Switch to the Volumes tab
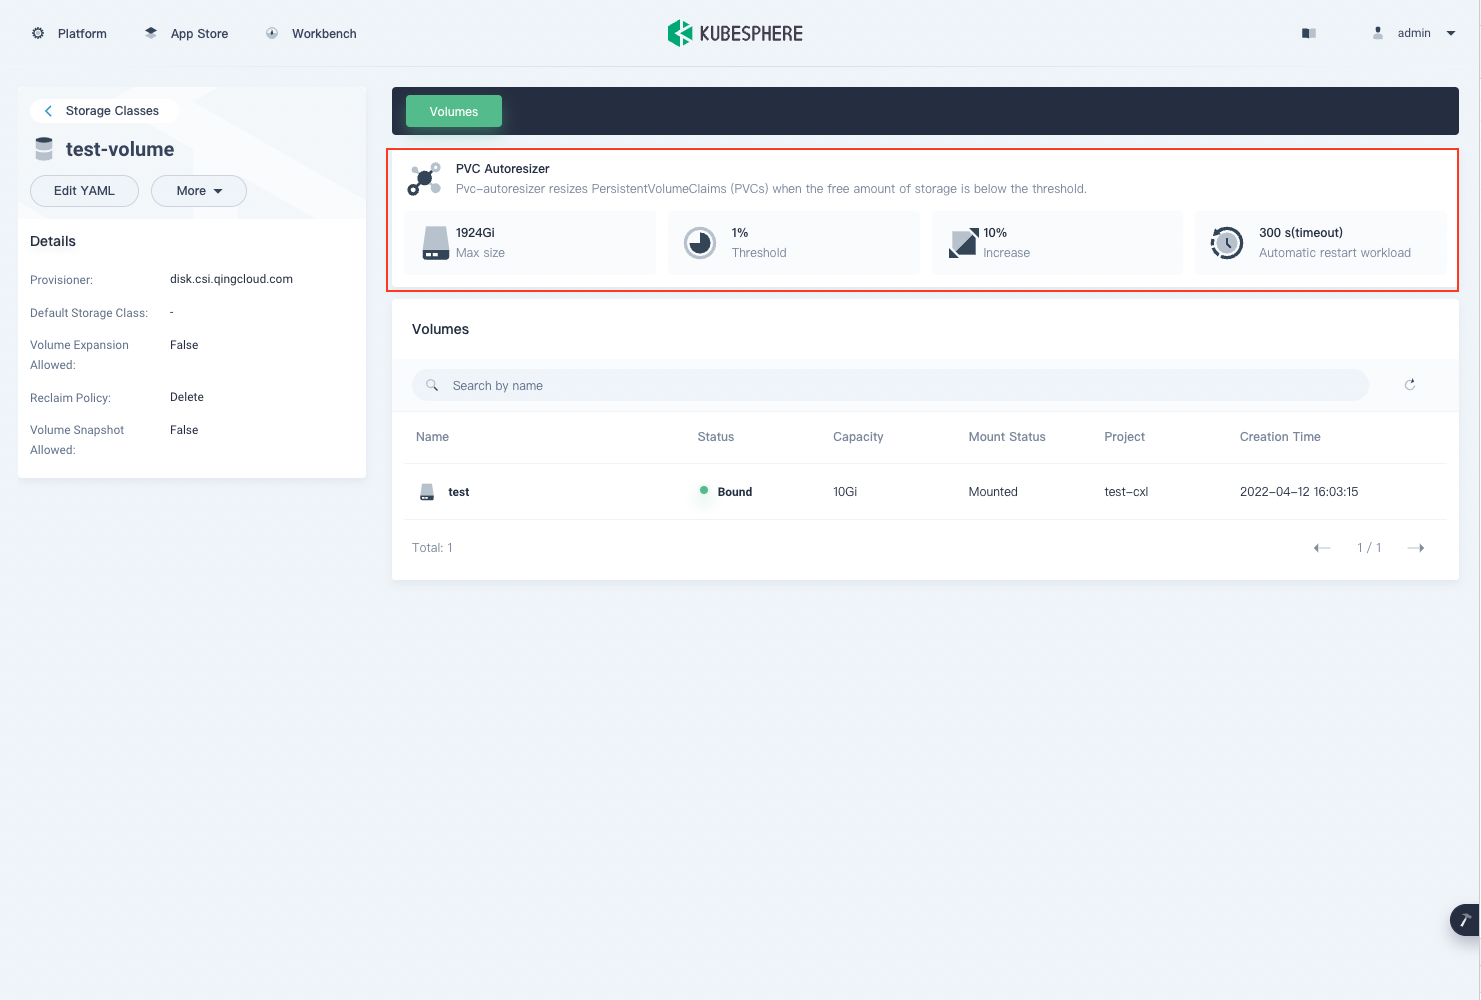Viewport: 1481px width, 1000px height. click(453, 111)
